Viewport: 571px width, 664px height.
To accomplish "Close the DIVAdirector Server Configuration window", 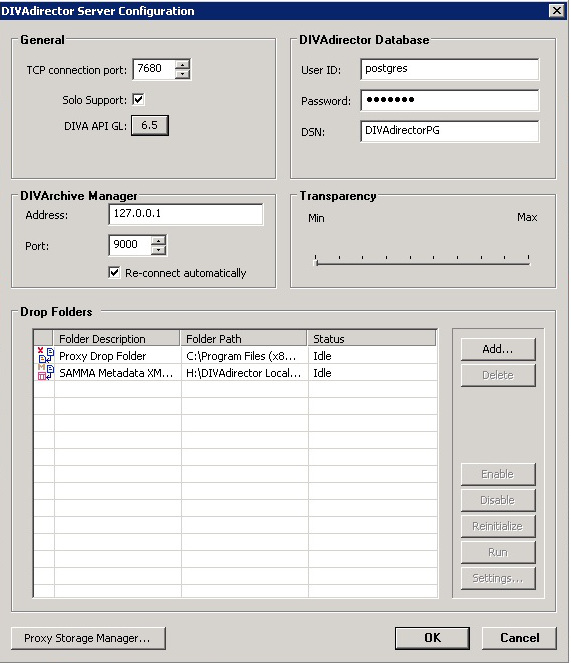I will [x=557, y=11].
